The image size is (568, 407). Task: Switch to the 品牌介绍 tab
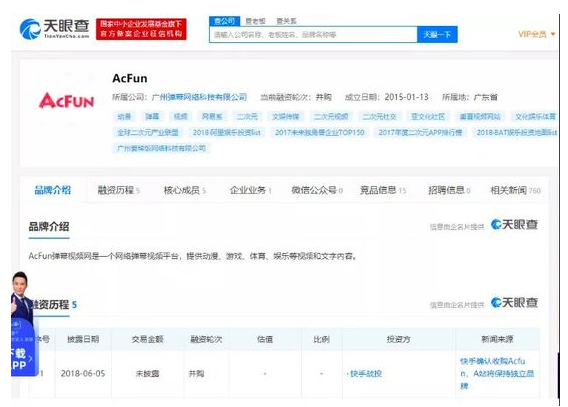pos(53,190)
